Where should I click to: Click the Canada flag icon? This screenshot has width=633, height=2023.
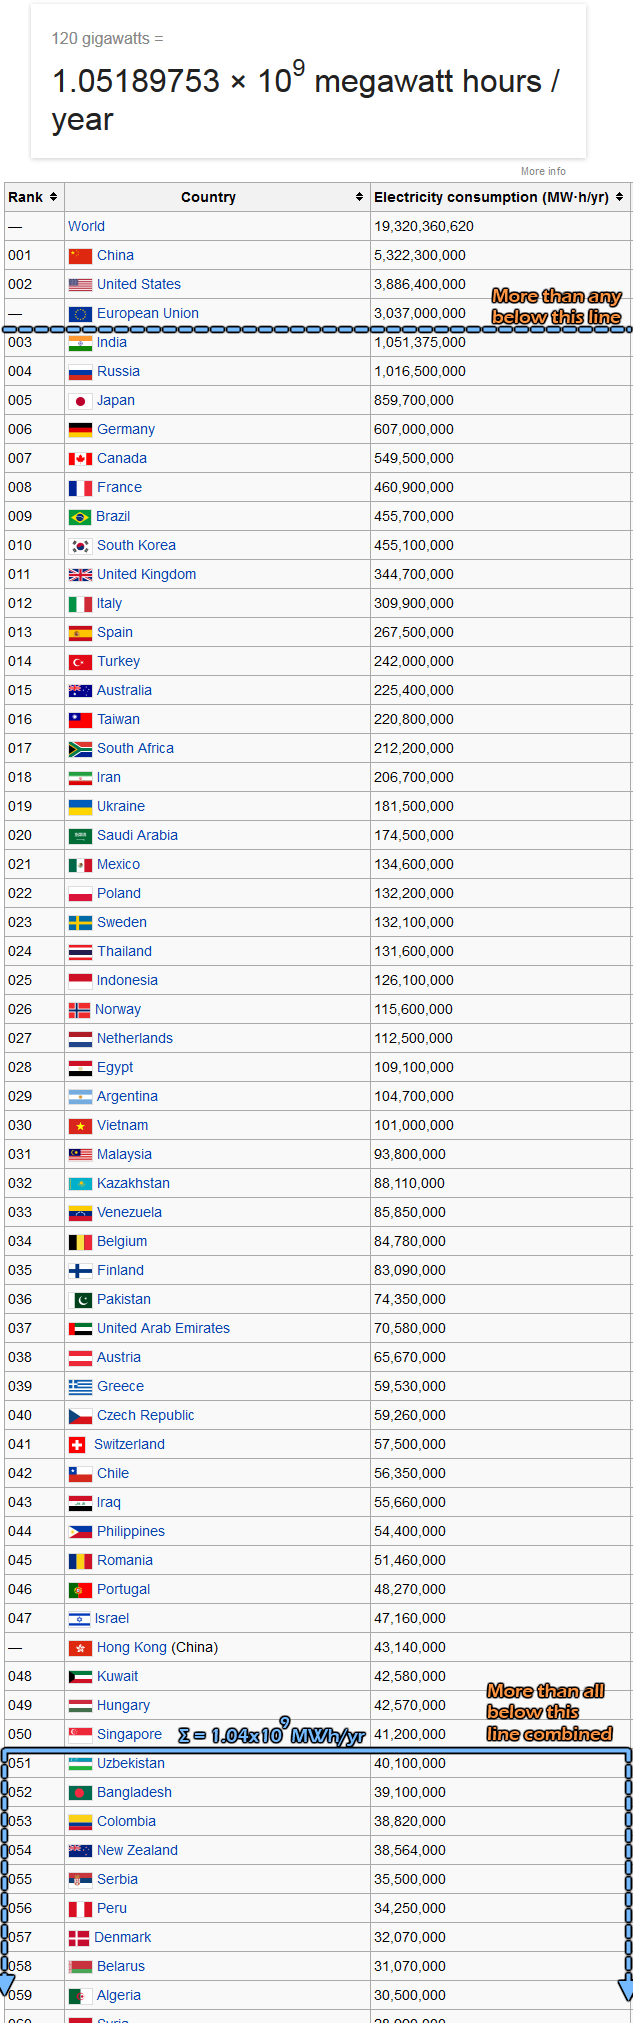tap(80, 459)
